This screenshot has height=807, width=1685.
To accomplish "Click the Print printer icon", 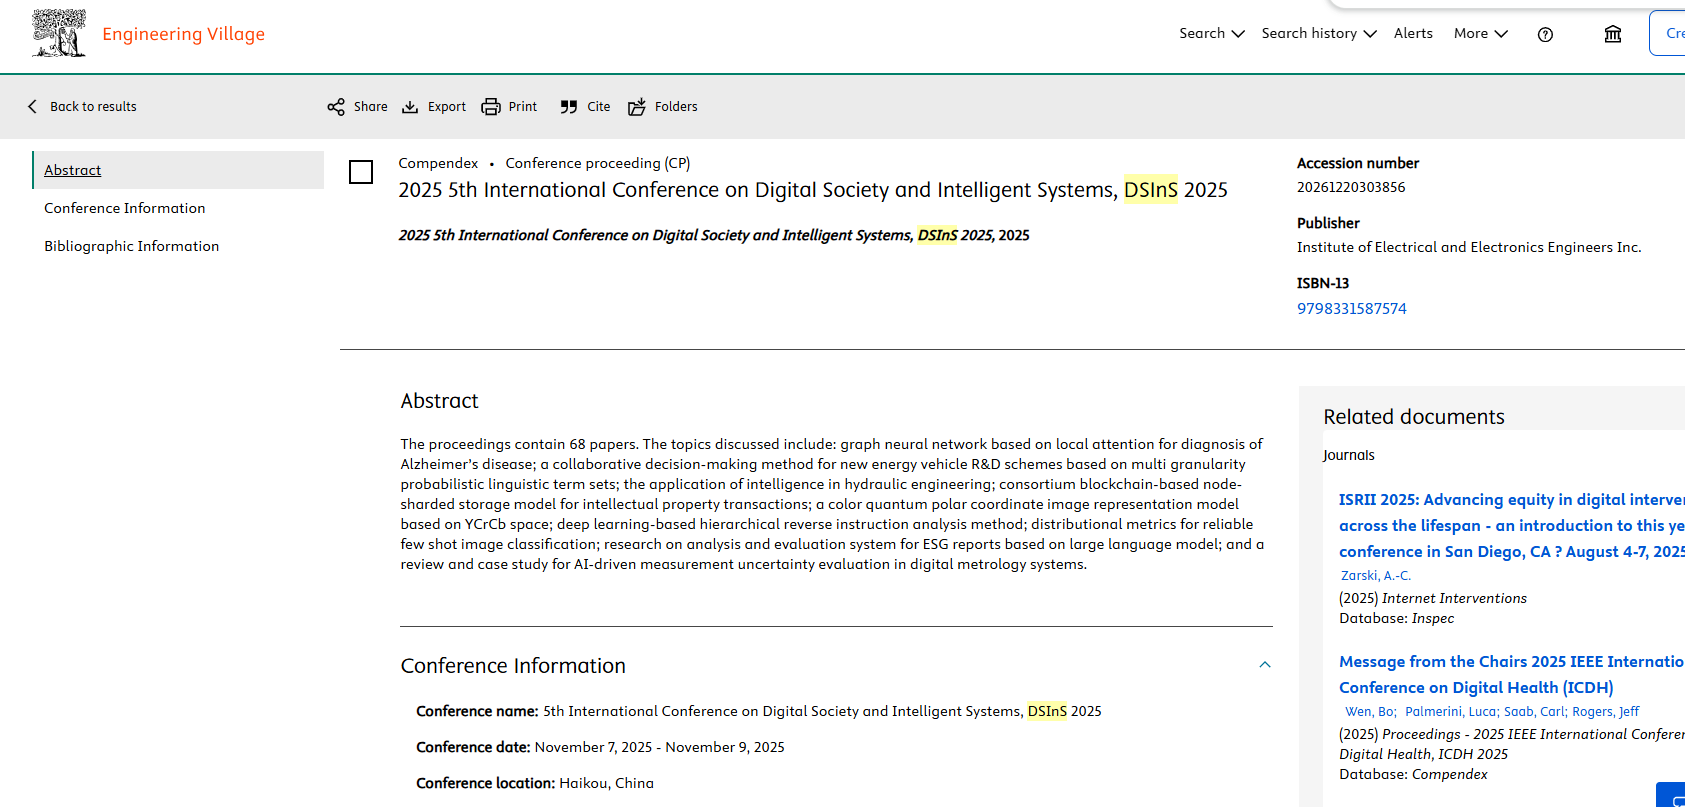I will coord(491,107).
